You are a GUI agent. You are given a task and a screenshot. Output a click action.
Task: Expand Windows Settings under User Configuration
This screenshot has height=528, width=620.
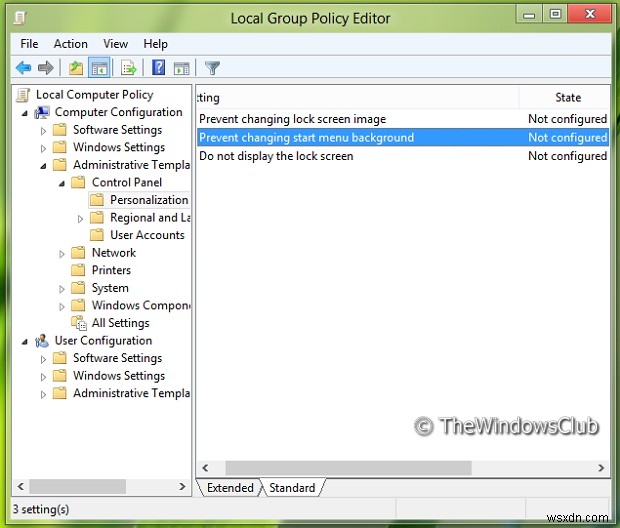[43, 377]
